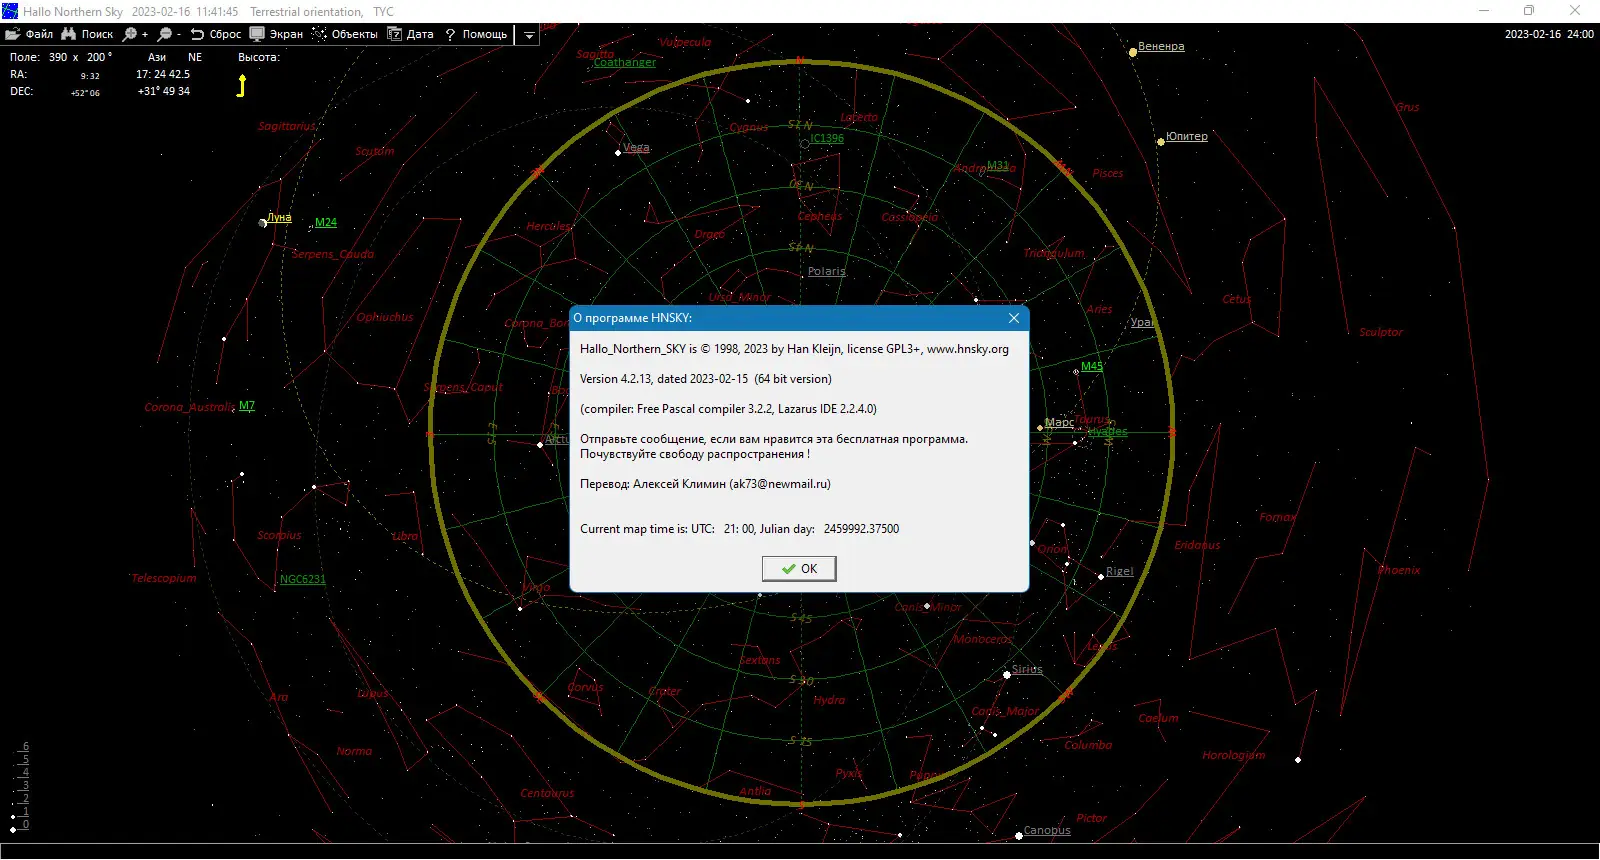Click the star magnitude scale legend

(x=20, y=787)
